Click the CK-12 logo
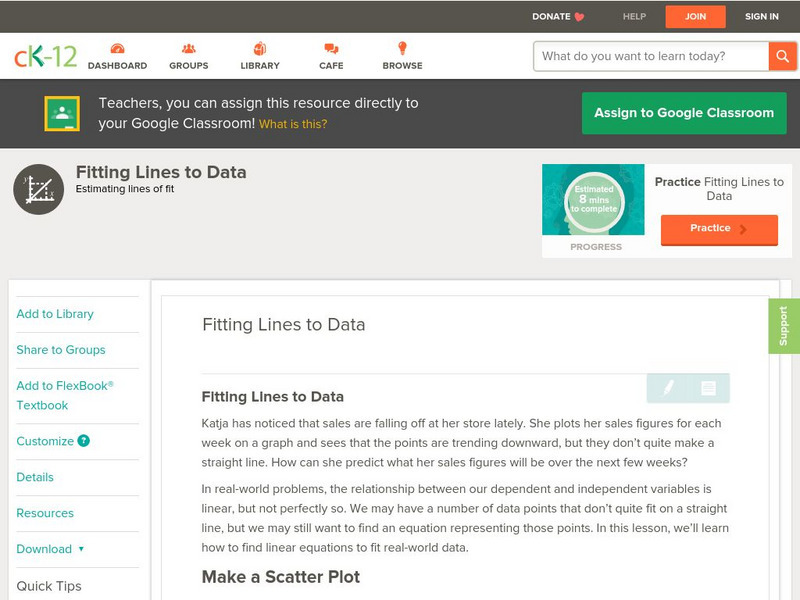 (45, 57)
